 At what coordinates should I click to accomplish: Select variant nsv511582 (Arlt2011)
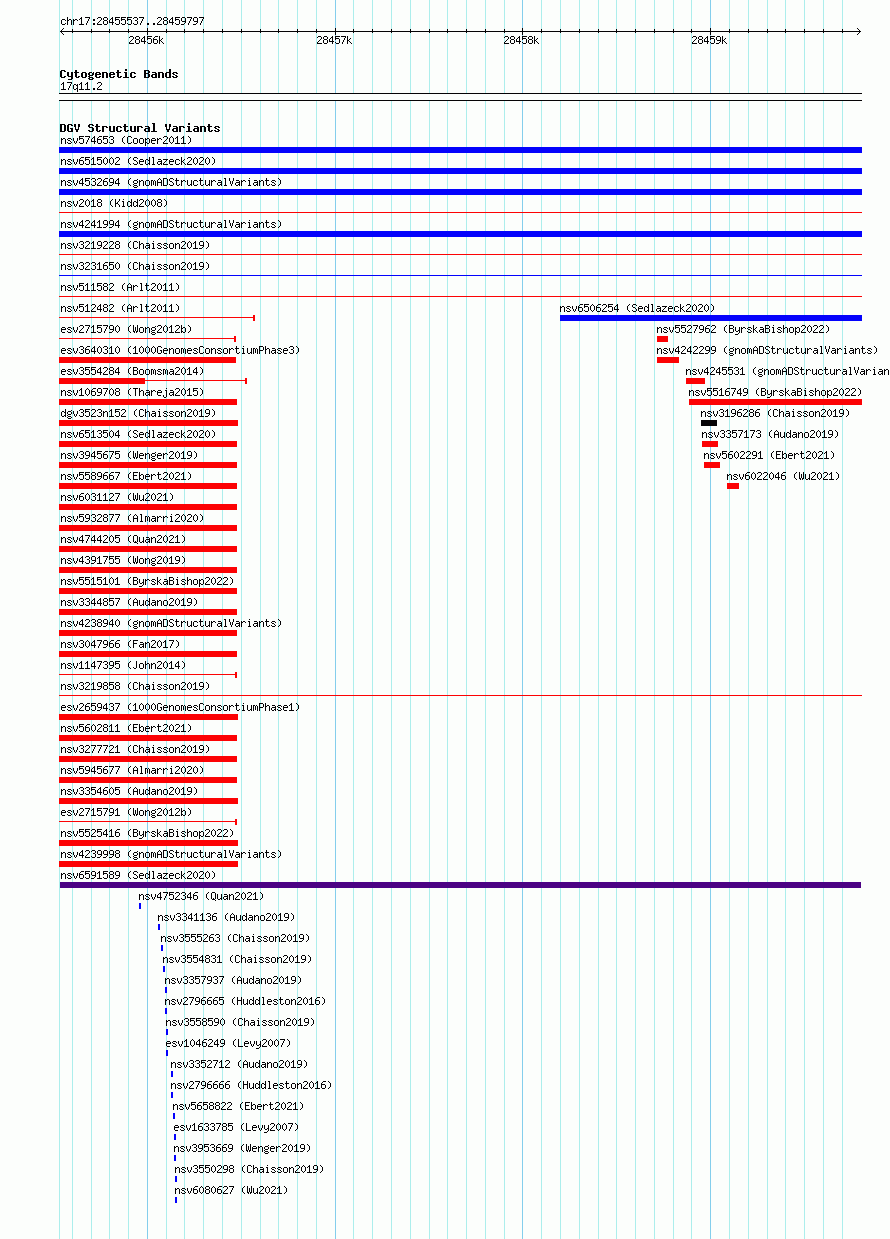pyautogui.click(x=120, y=287)
